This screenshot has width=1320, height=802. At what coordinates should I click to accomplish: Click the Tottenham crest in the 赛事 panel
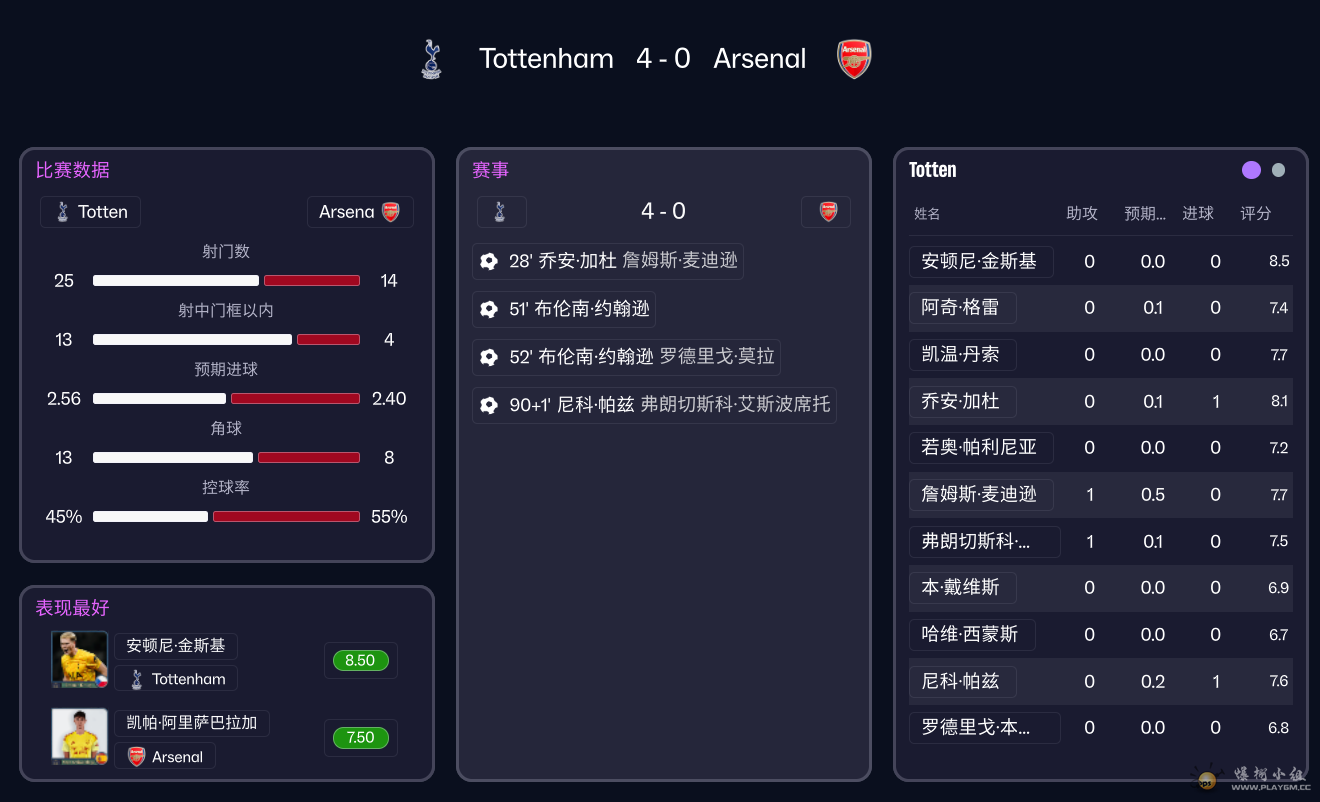(x=501, y=212)
